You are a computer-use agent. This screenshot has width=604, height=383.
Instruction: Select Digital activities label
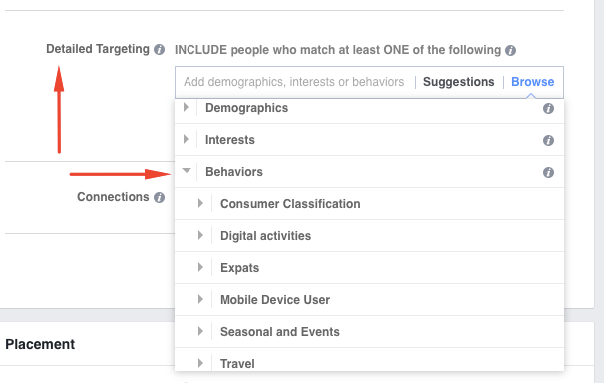tap(265, 236)
